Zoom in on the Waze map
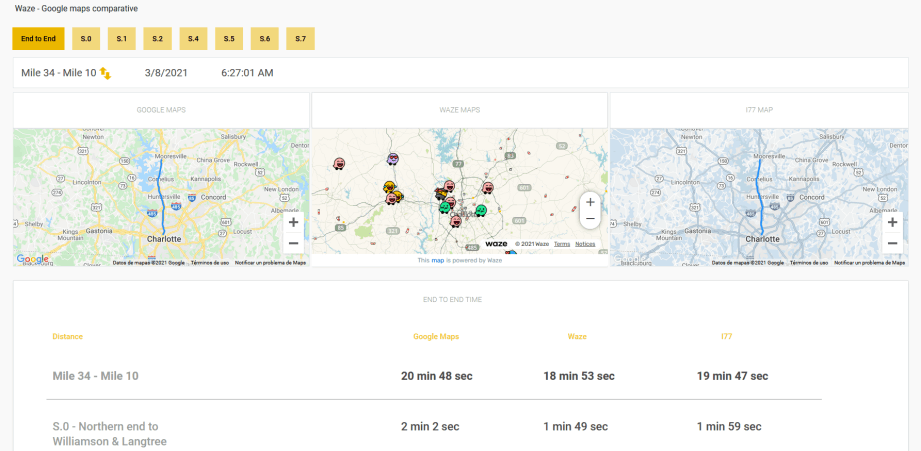Screen dimensions: 921x451 coord(590,202)
